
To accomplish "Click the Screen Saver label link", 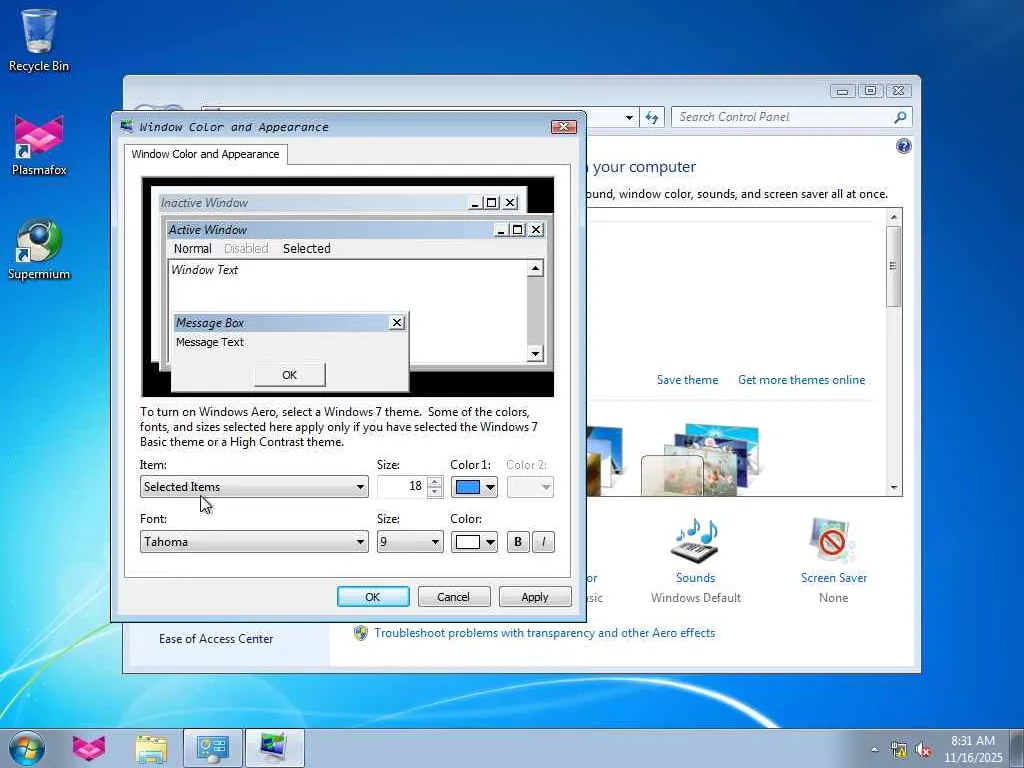I will coord(834,578).
